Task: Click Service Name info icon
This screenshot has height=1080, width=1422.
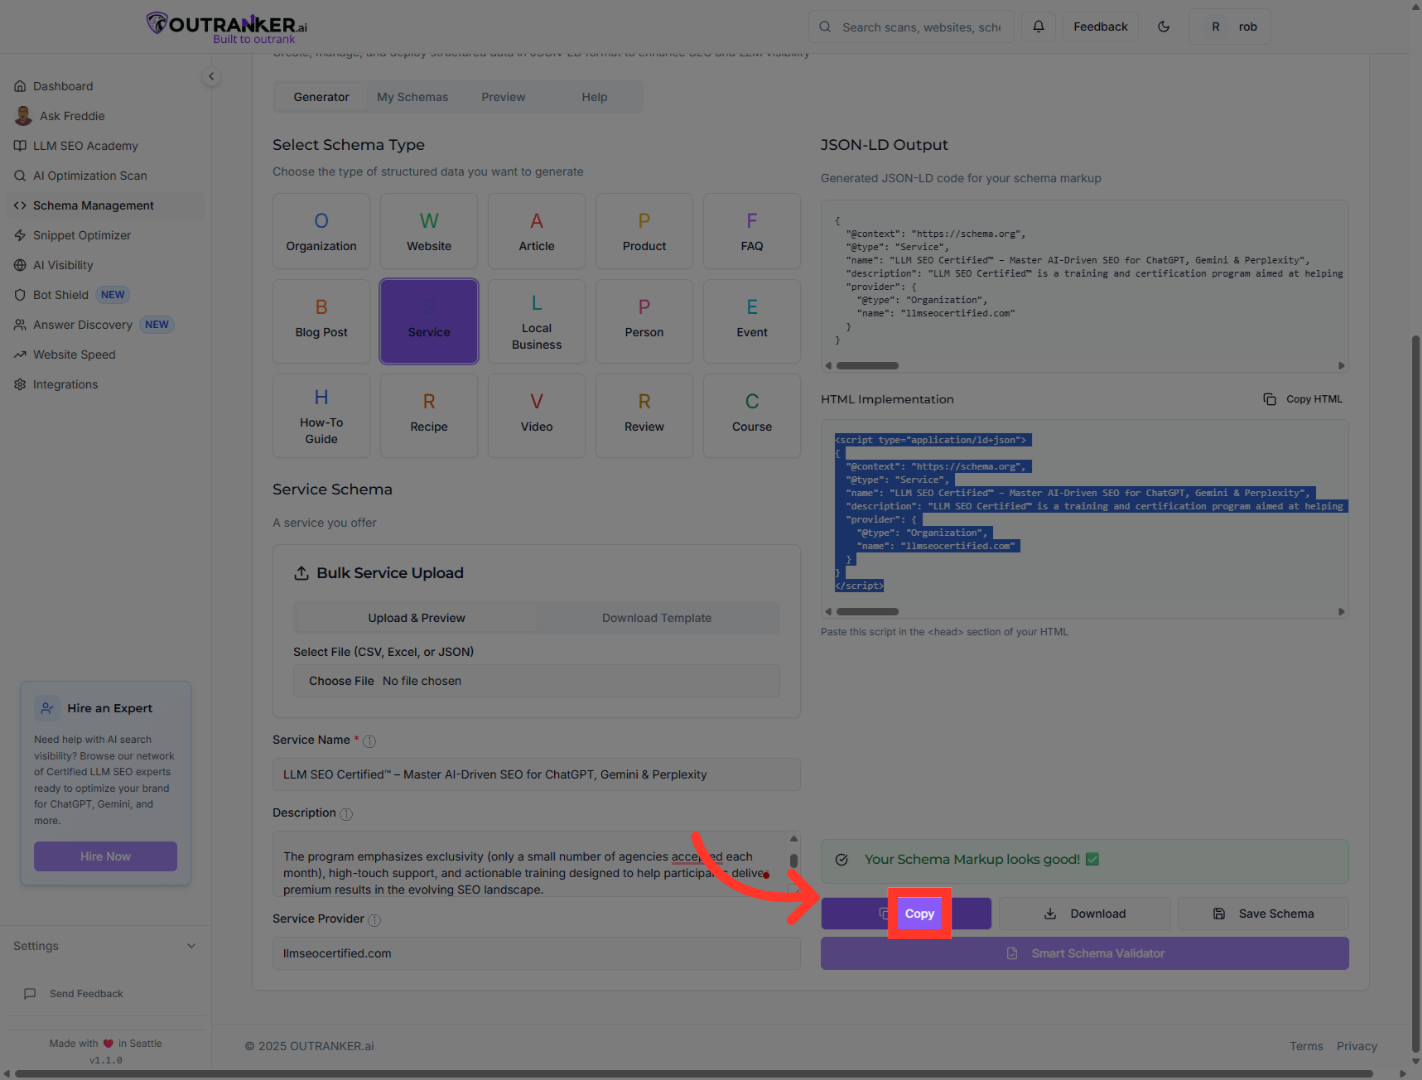Action: coord(369,741)
